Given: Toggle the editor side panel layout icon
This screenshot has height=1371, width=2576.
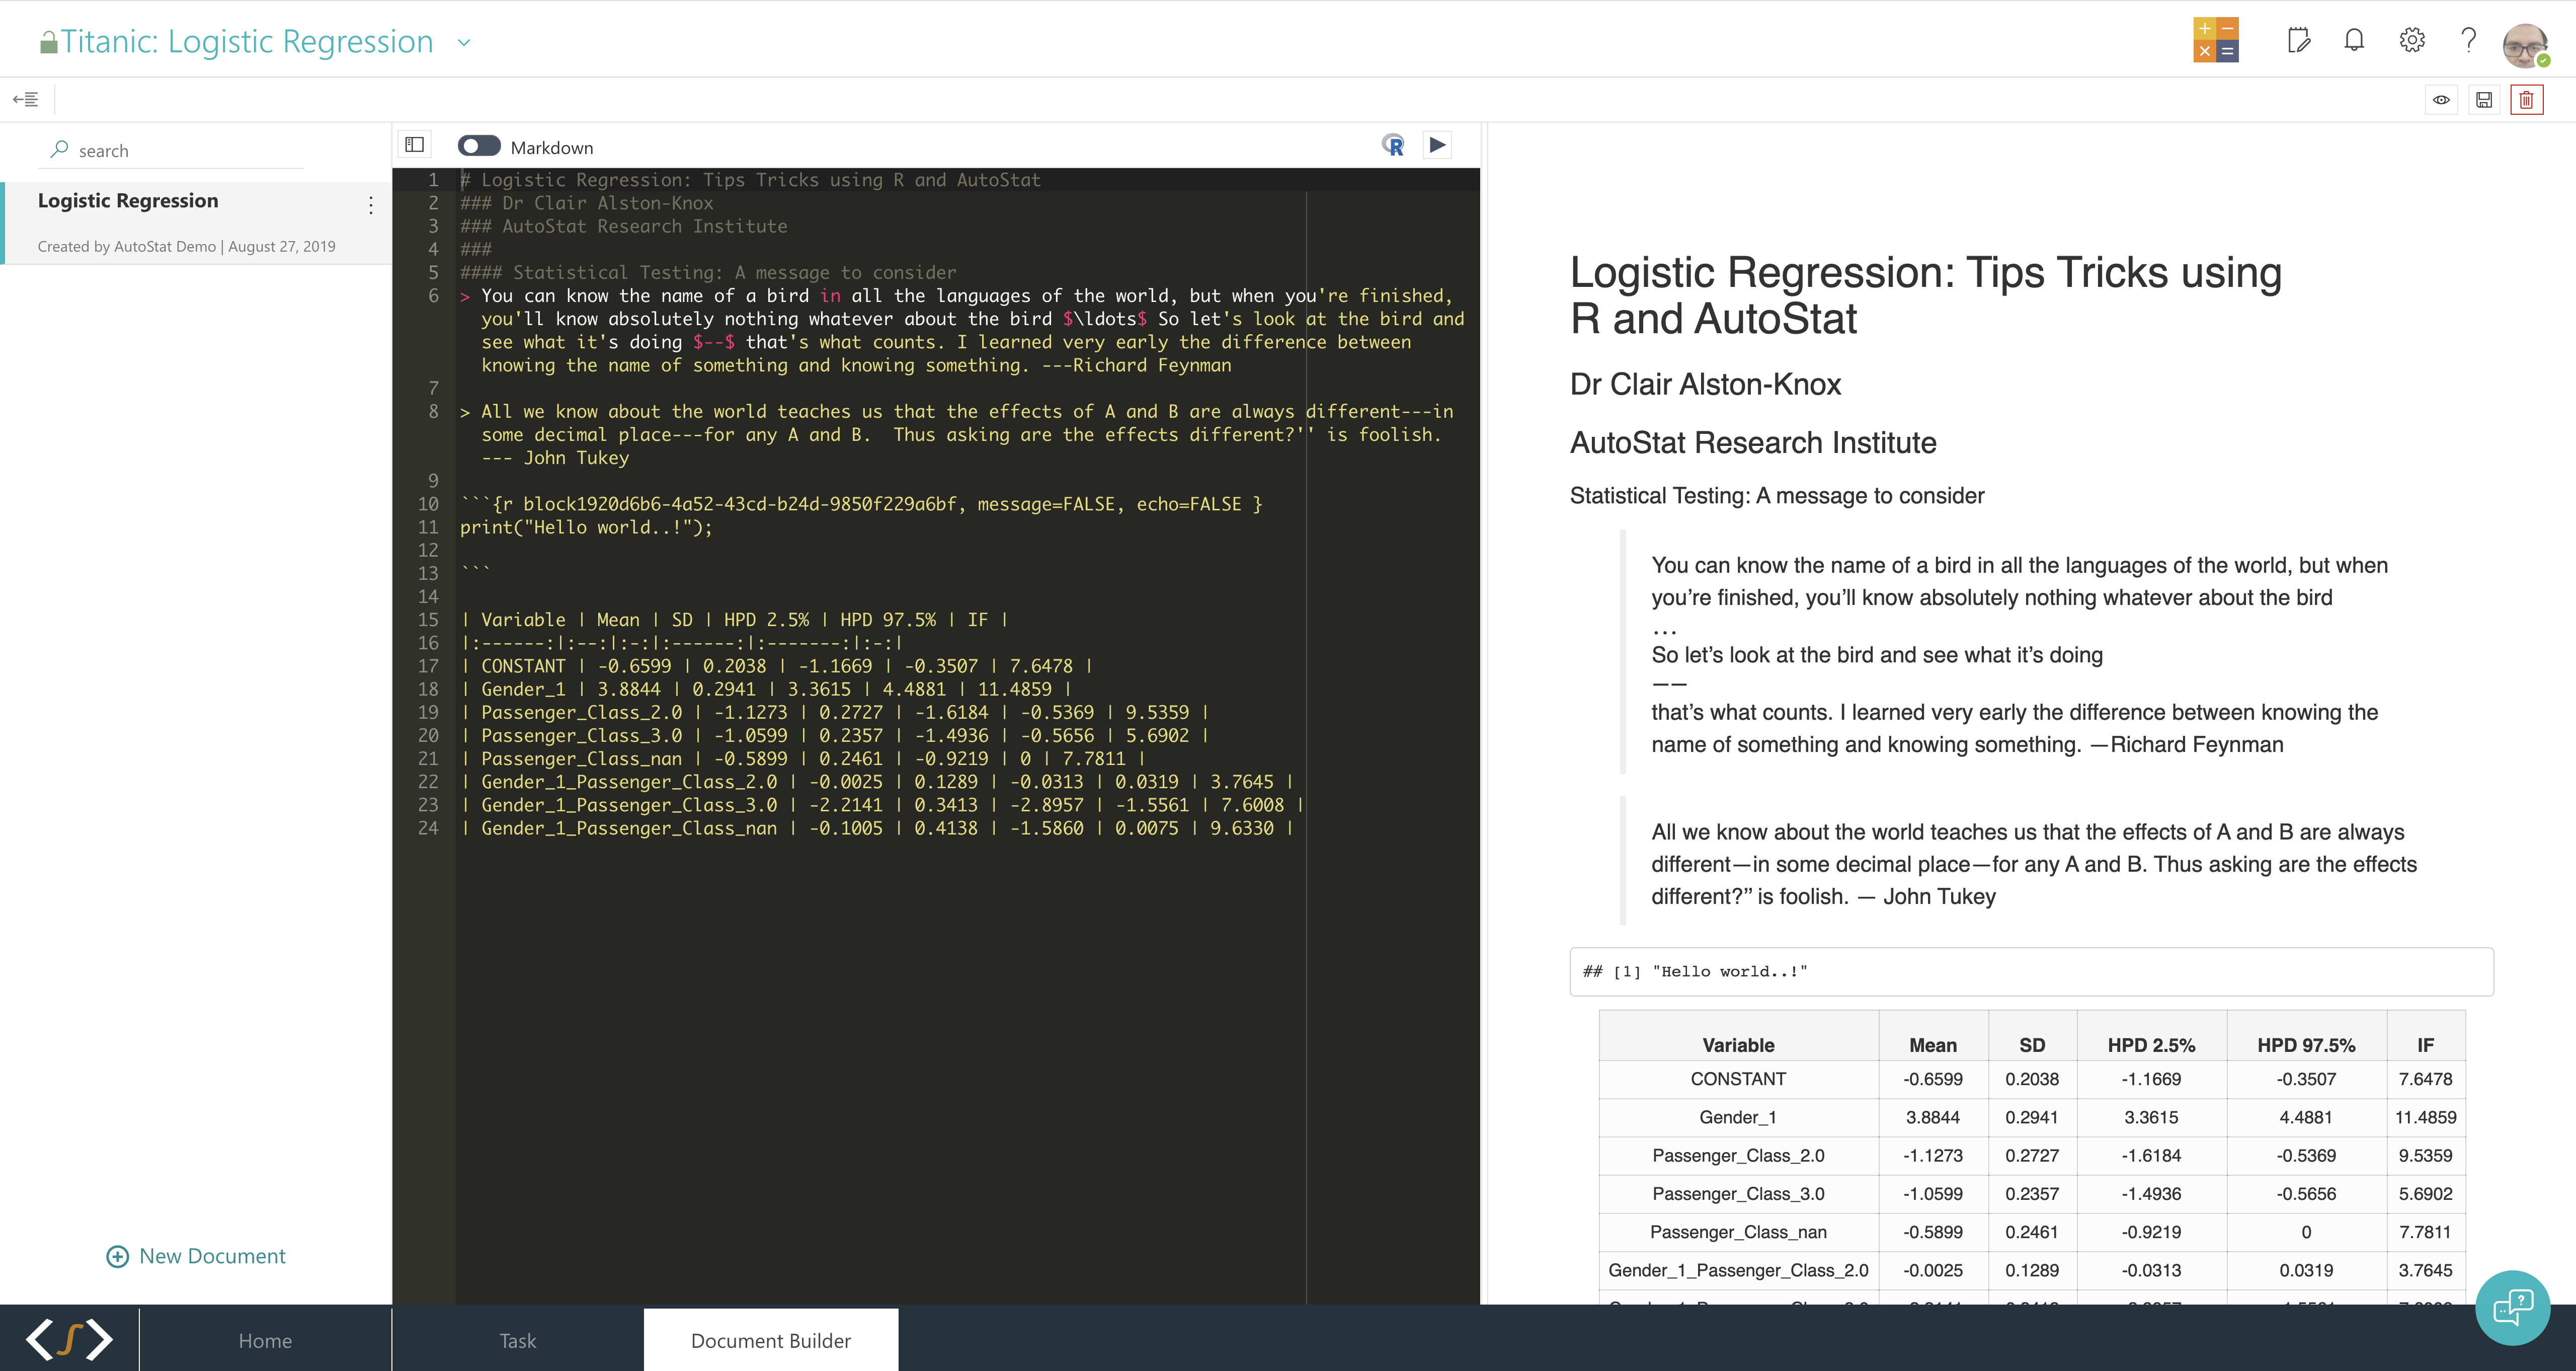Looking at the screenshot, I should [414, 145].
